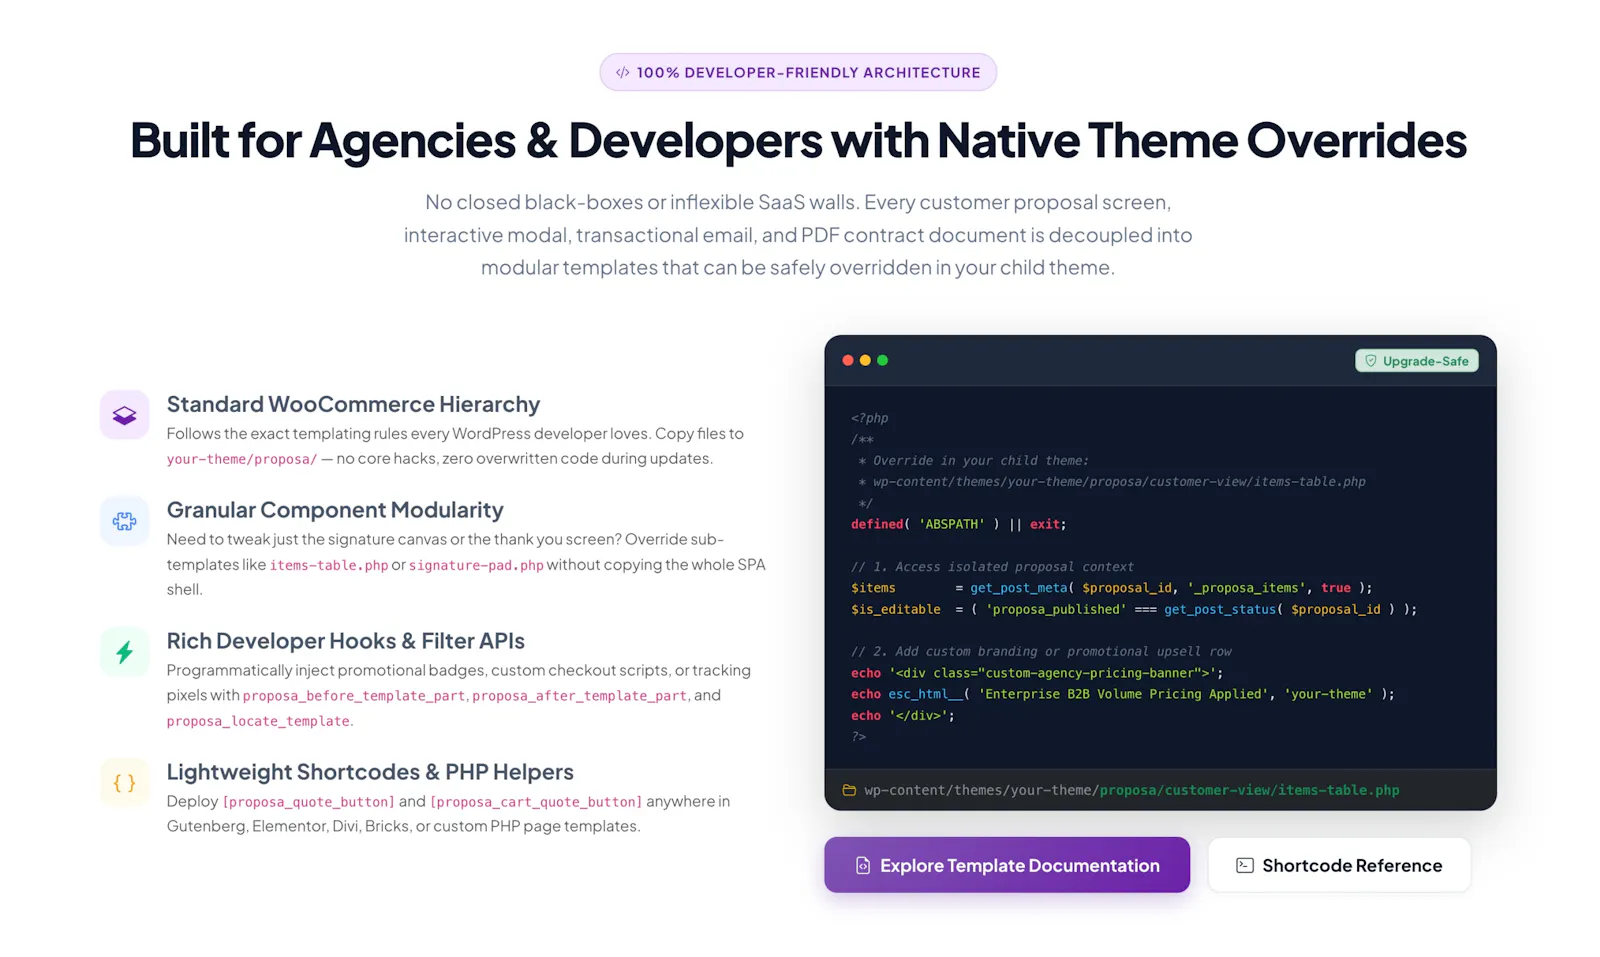This screenshot has height=957, width=1600.
Task: Click the 'Override in your child theme' comment
Action: (x=974, y=461)
